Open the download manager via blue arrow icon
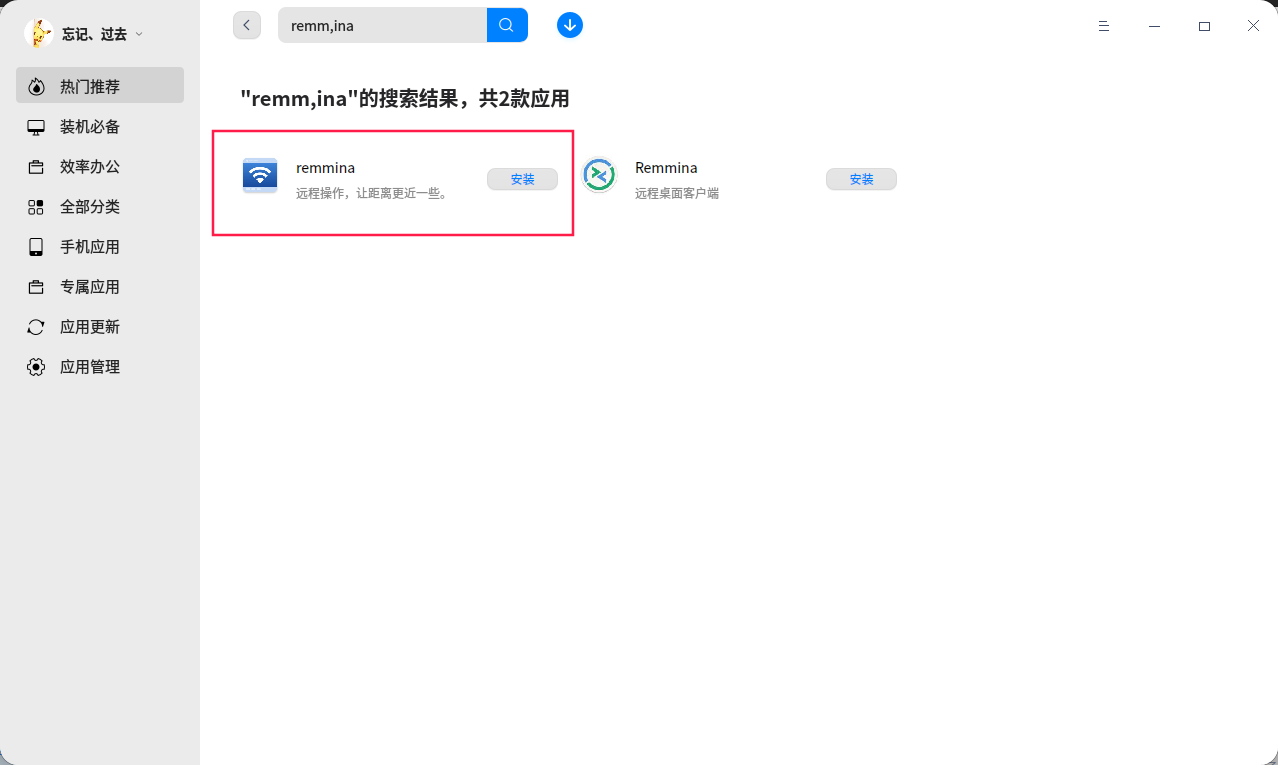 coord(569,24)
